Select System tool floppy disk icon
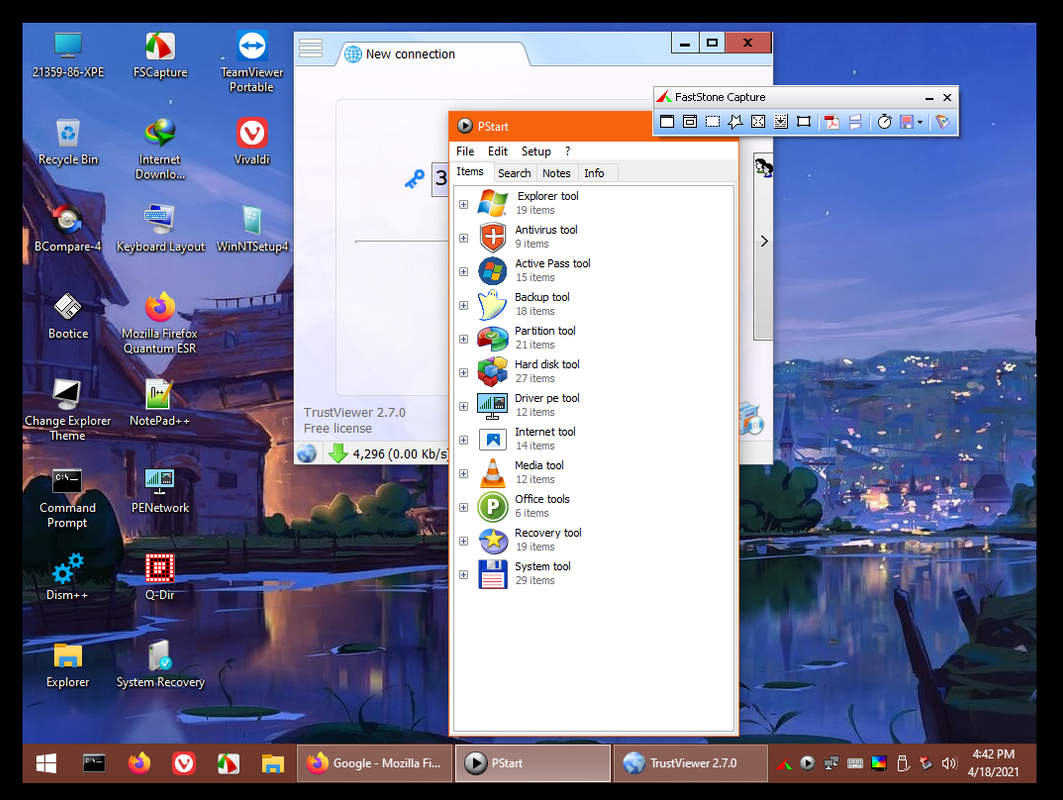 493,574
